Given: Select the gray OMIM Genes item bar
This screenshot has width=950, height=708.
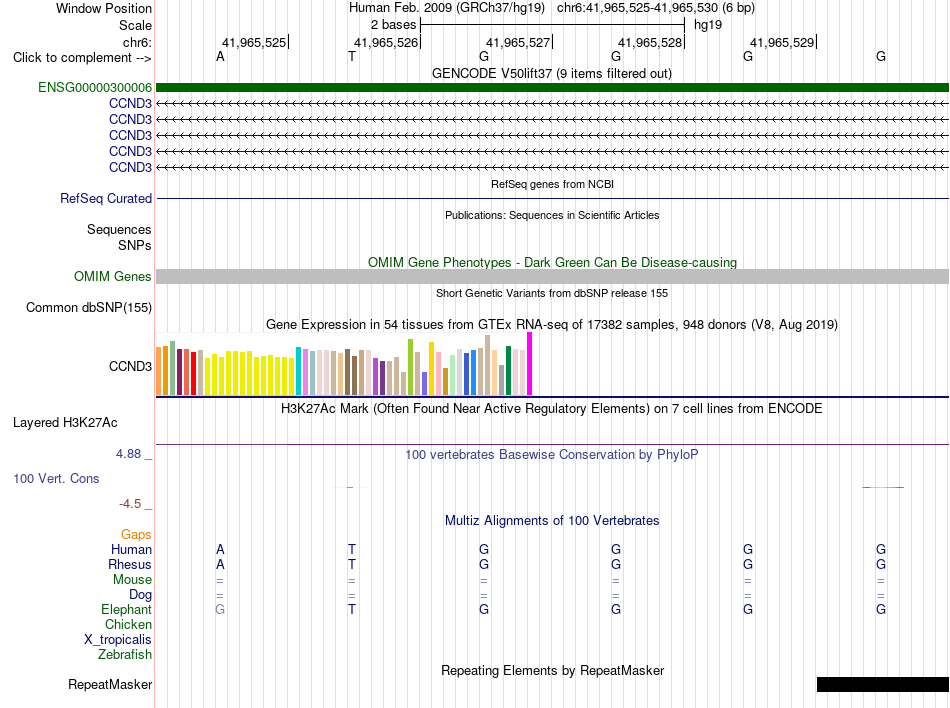Looking at the screenshot, I should (x=552, y=276).
